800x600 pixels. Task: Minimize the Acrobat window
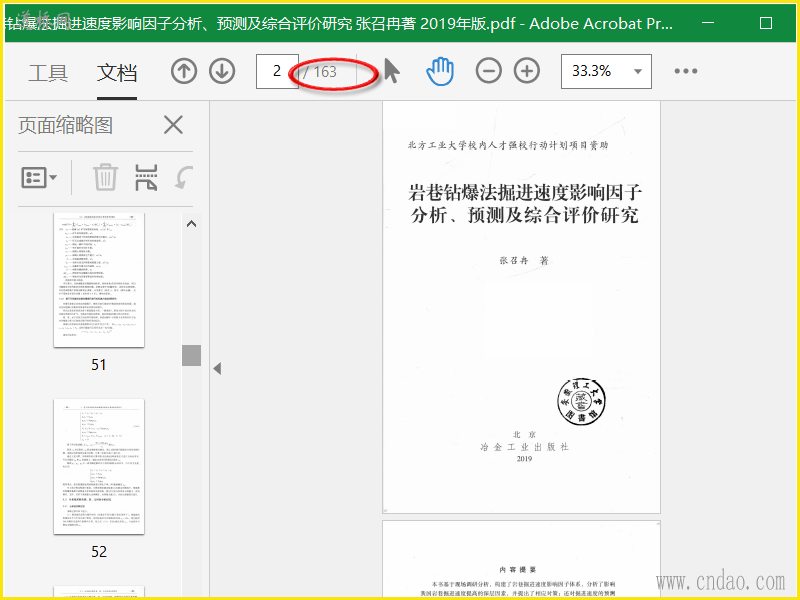click(708, 23)
